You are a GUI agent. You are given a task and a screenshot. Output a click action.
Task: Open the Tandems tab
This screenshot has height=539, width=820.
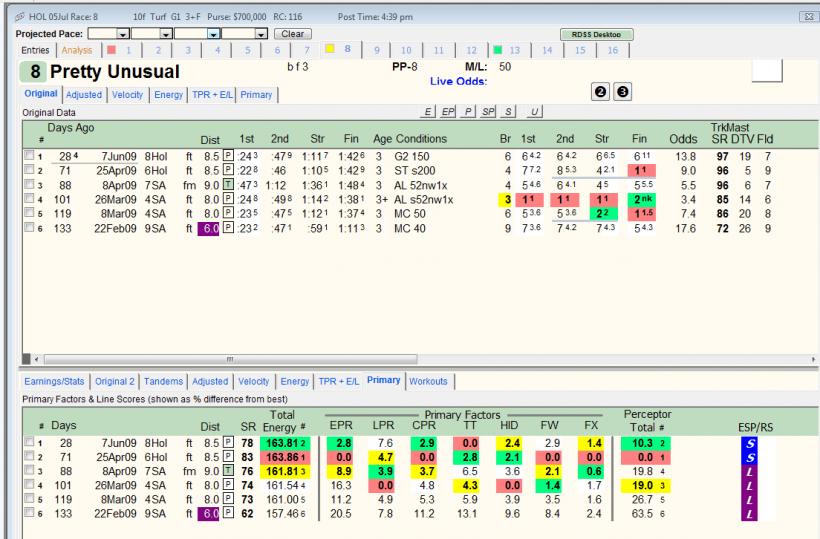(x=163, y=382)
